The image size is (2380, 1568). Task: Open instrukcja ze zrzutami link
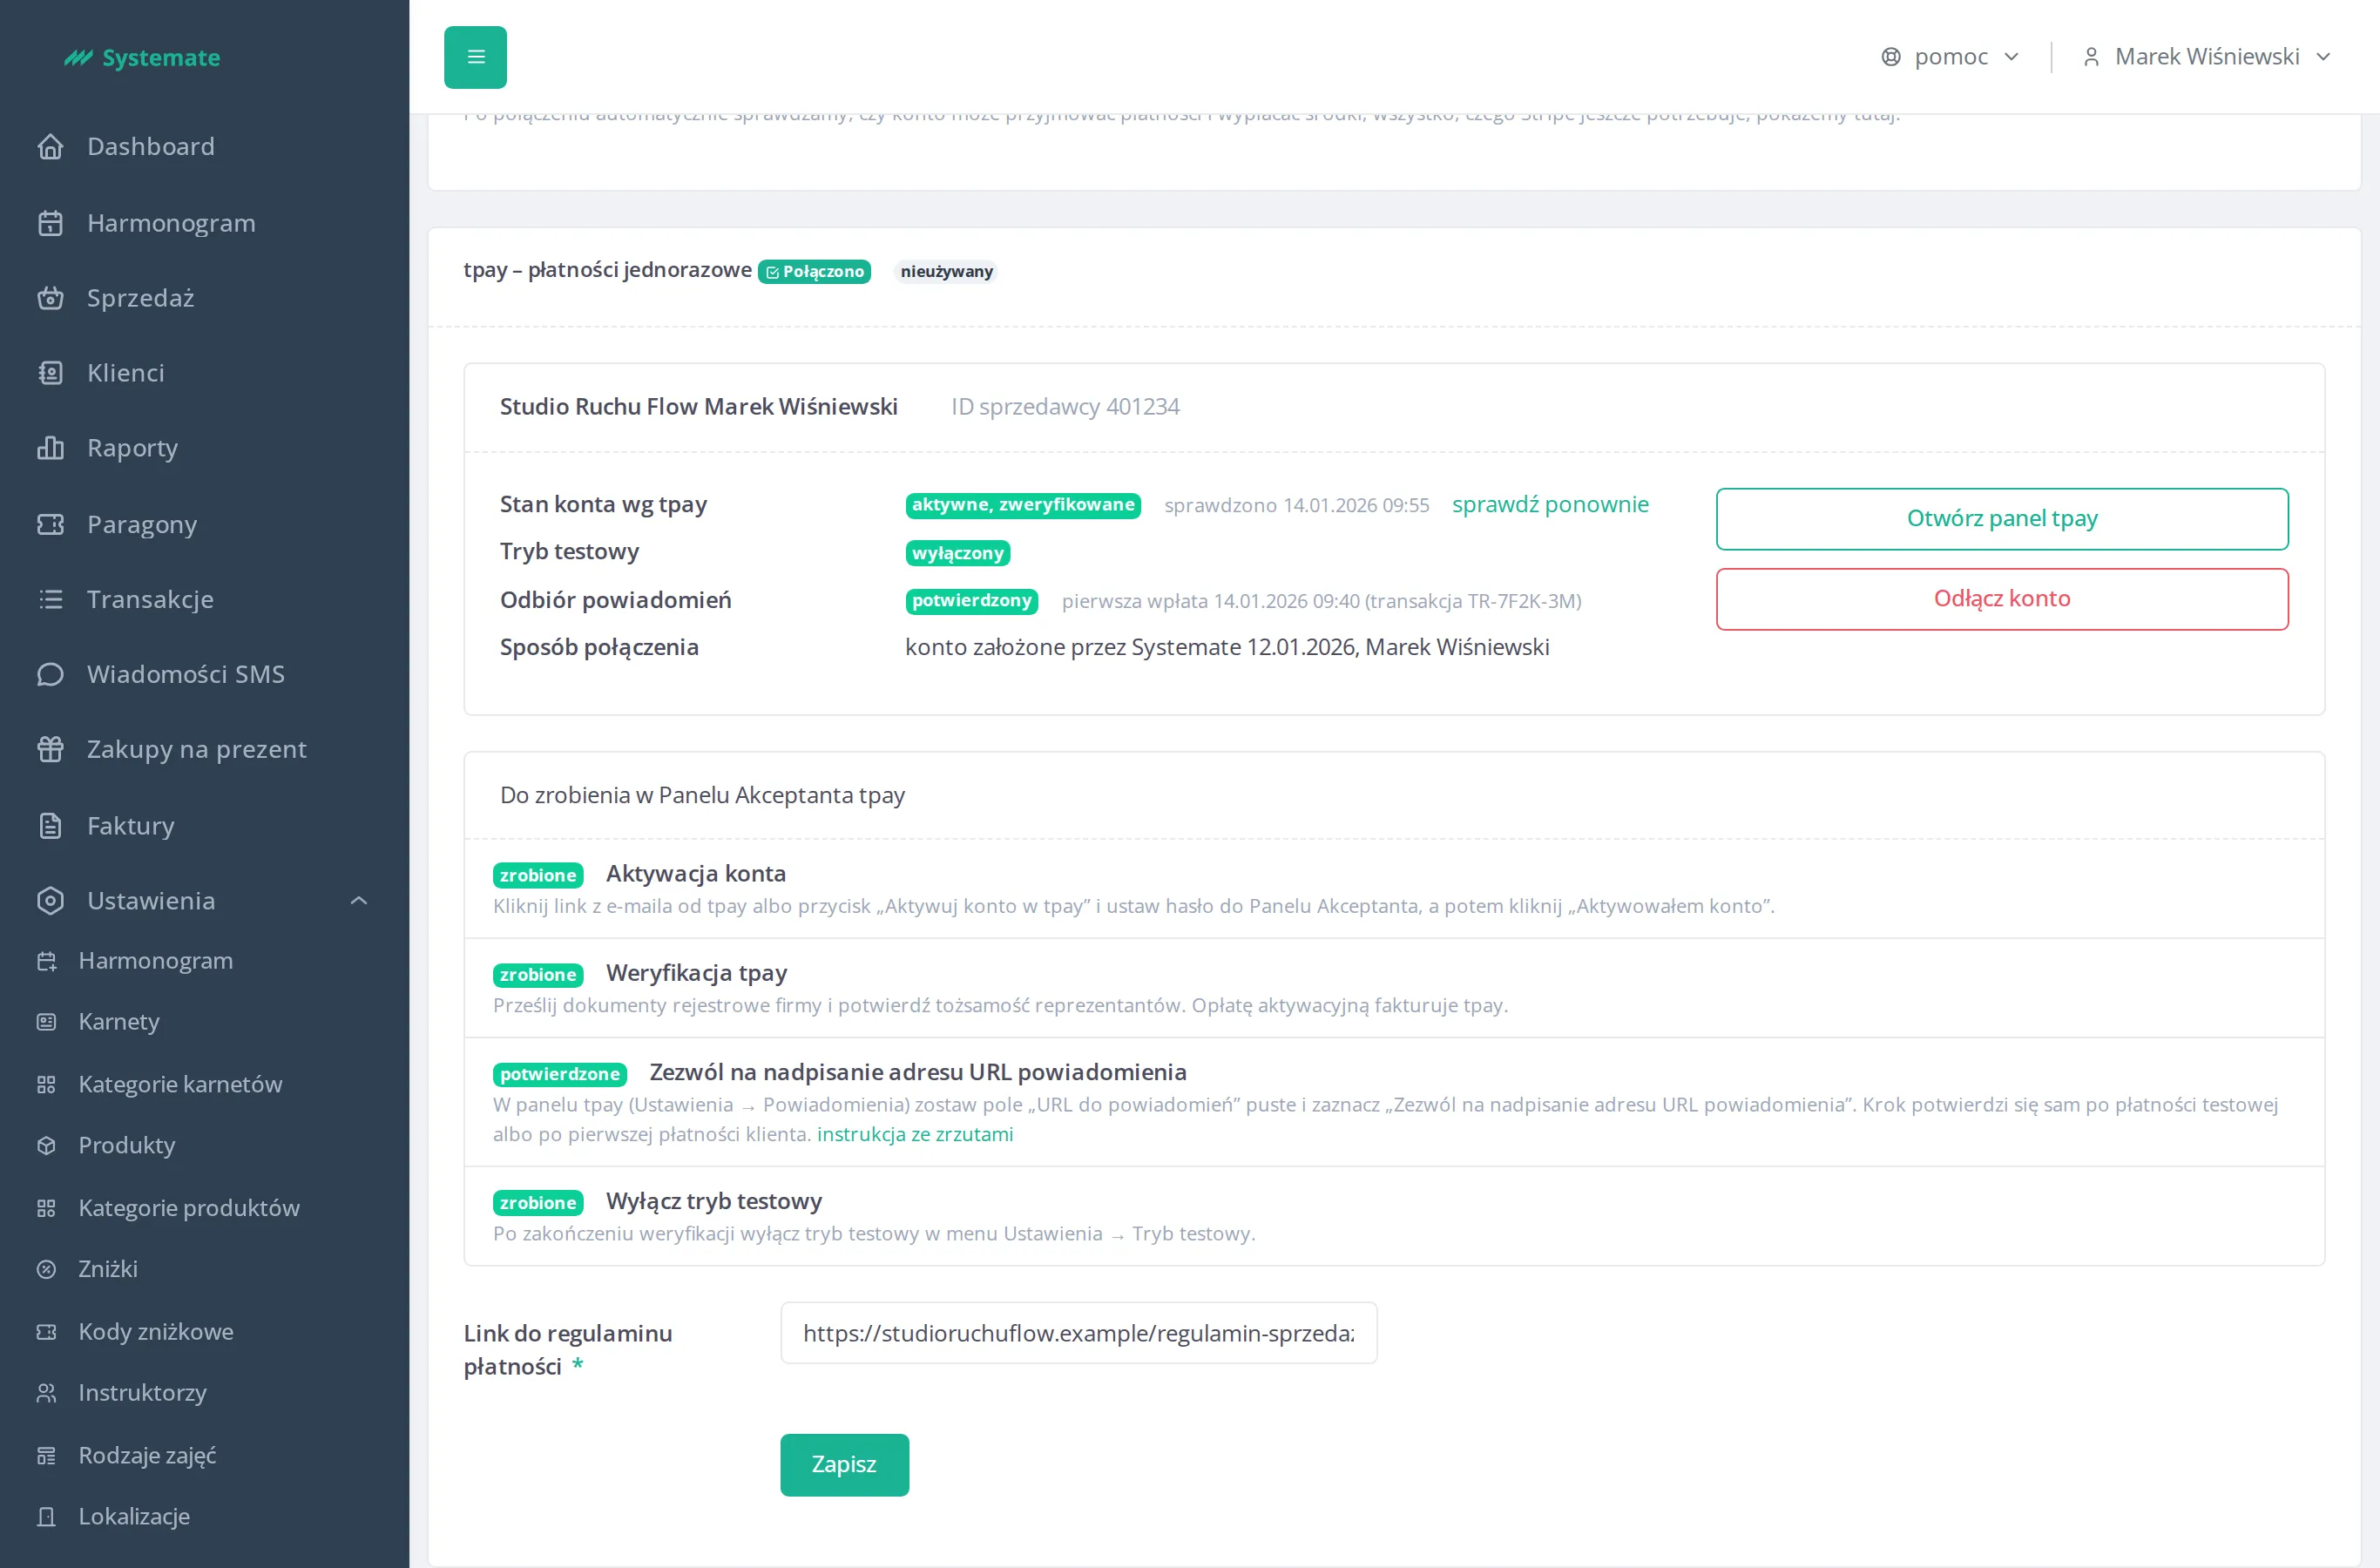pyautogui.click(x=915, y=1134)
